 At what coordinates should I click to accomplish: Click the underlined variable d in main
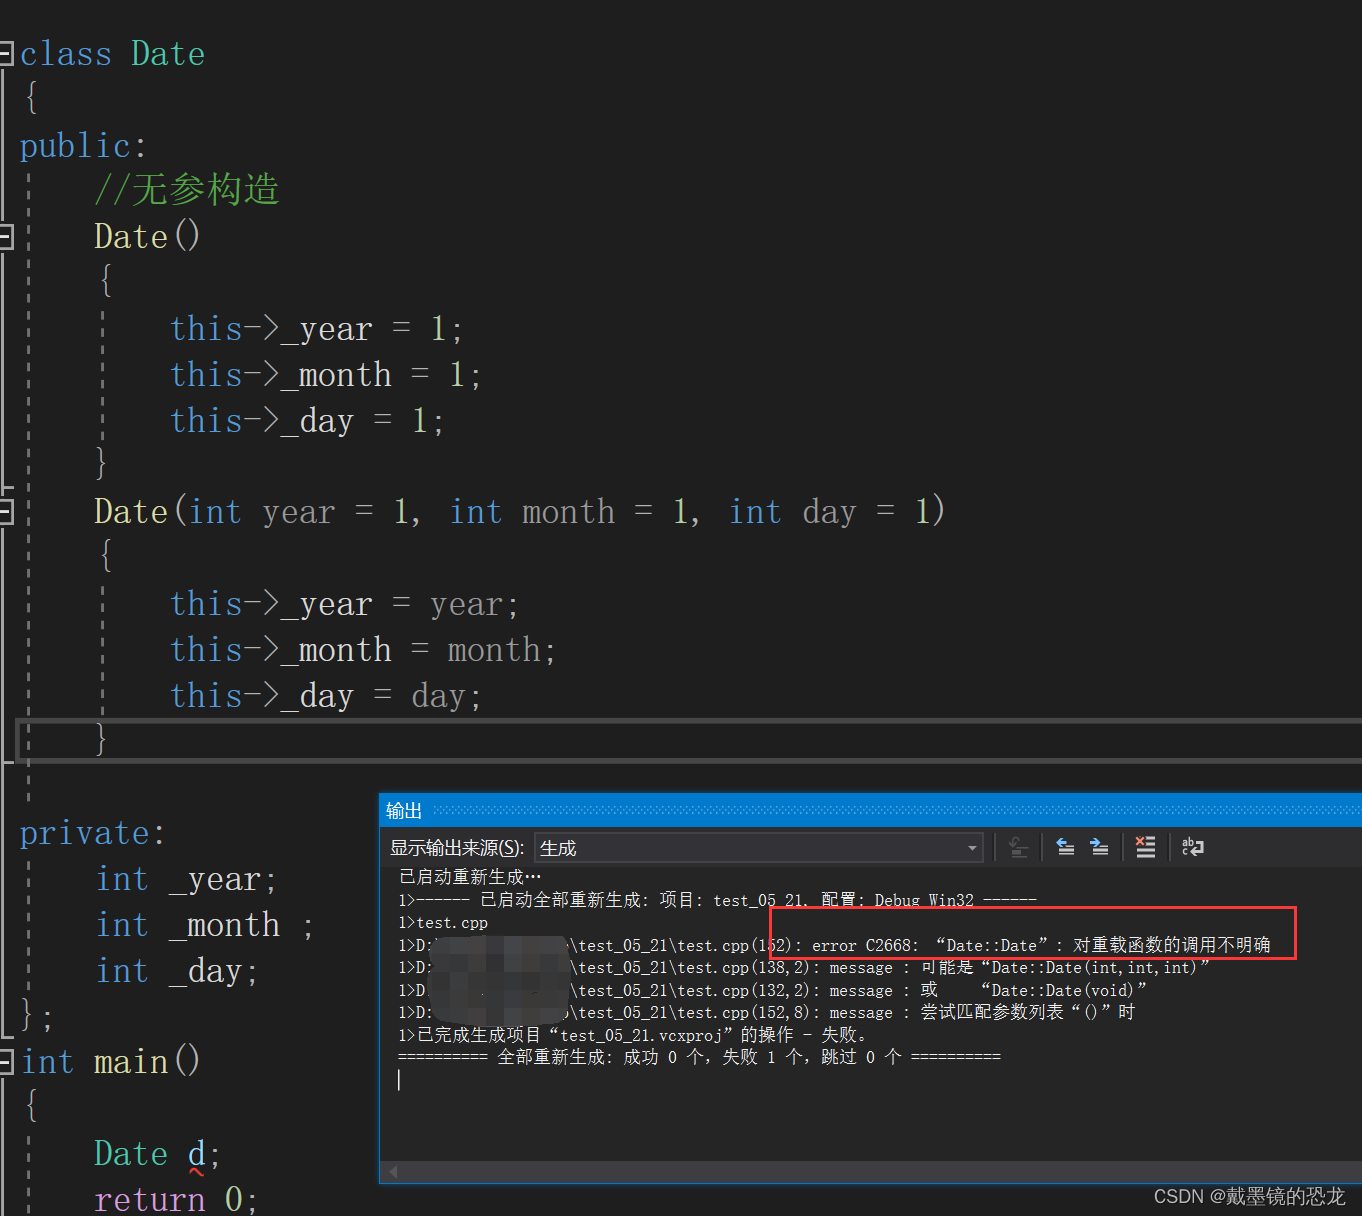point(197,1154)
